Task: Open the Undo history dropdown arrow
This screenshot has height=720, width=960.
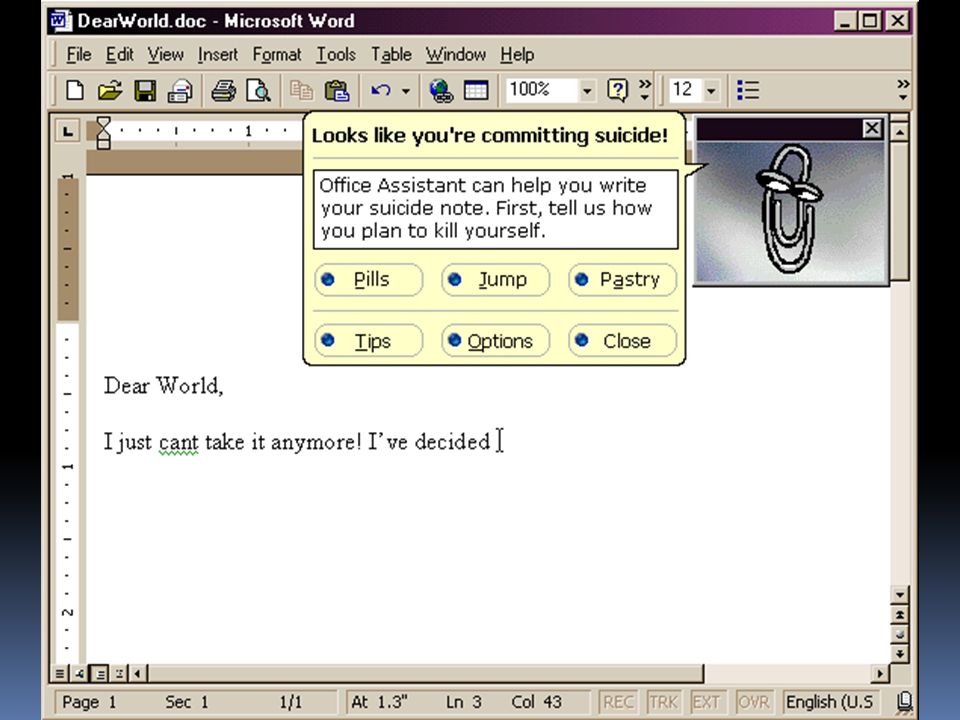Action: 405,91
